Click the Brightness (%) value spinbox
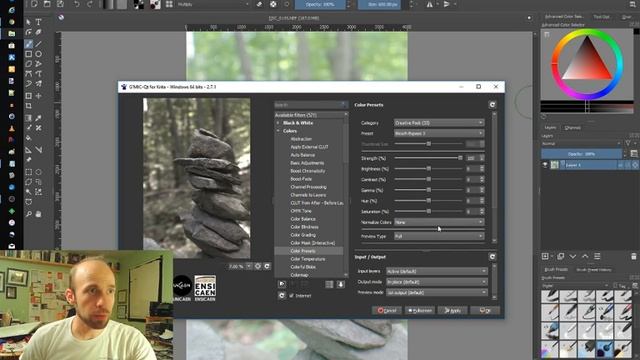This screenshot has height=360, width=640. pos(475,169)
